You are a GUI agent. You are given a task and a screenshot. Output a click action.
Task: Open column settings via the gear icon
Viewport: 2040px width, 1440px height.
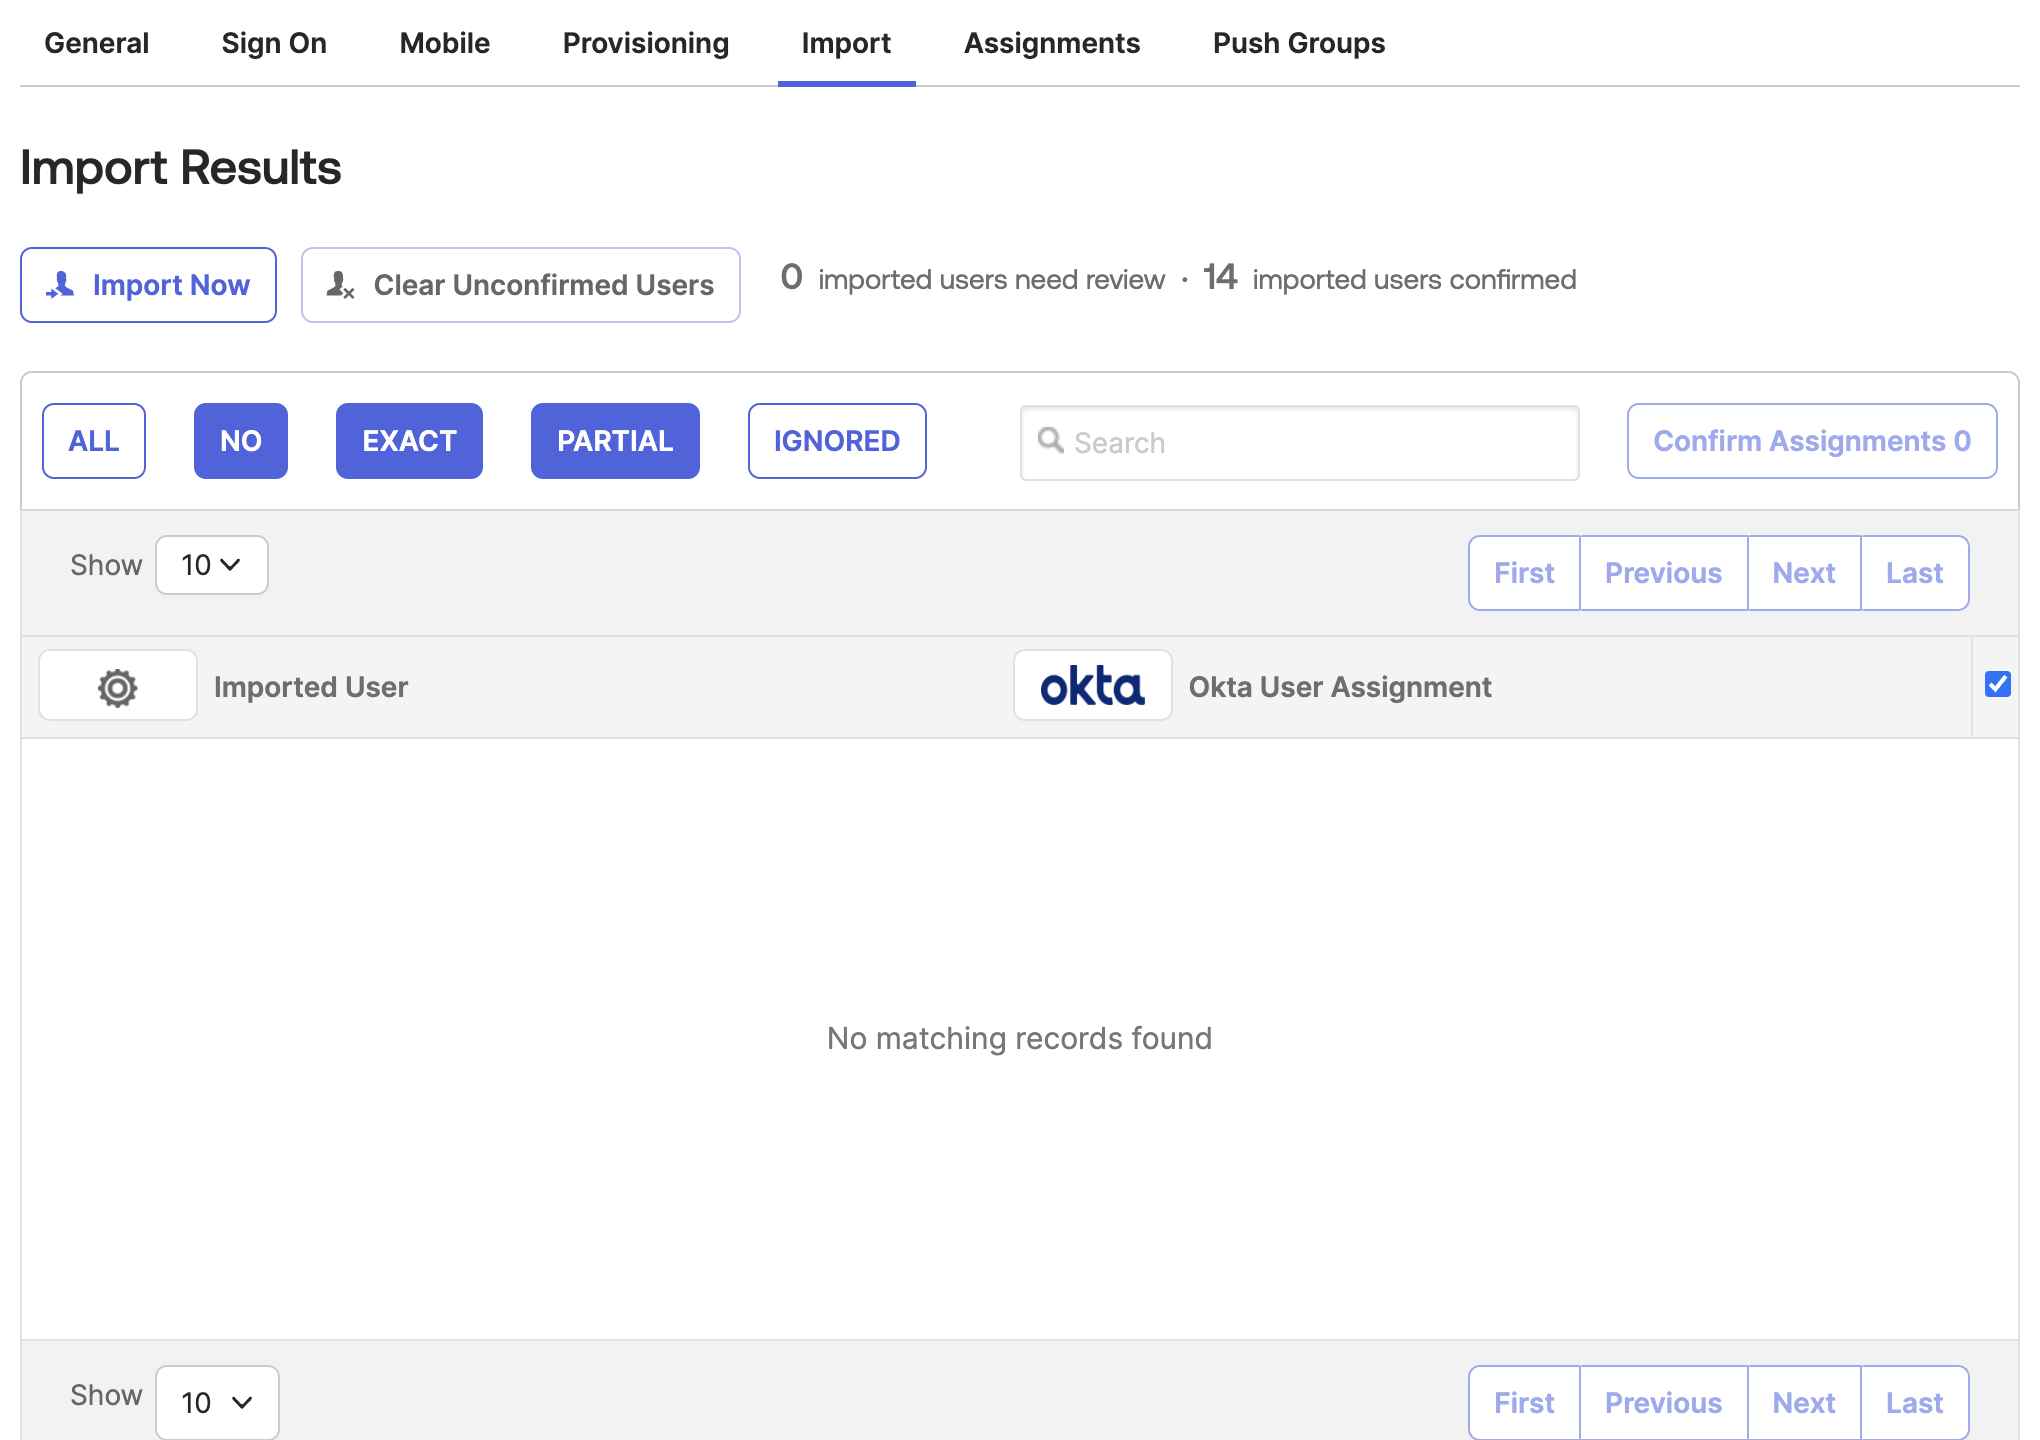pos(117,686)
